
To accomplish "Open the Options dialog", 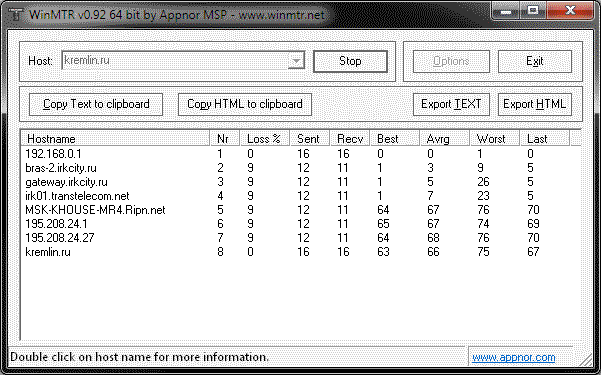I will click(x=451, y=61).
